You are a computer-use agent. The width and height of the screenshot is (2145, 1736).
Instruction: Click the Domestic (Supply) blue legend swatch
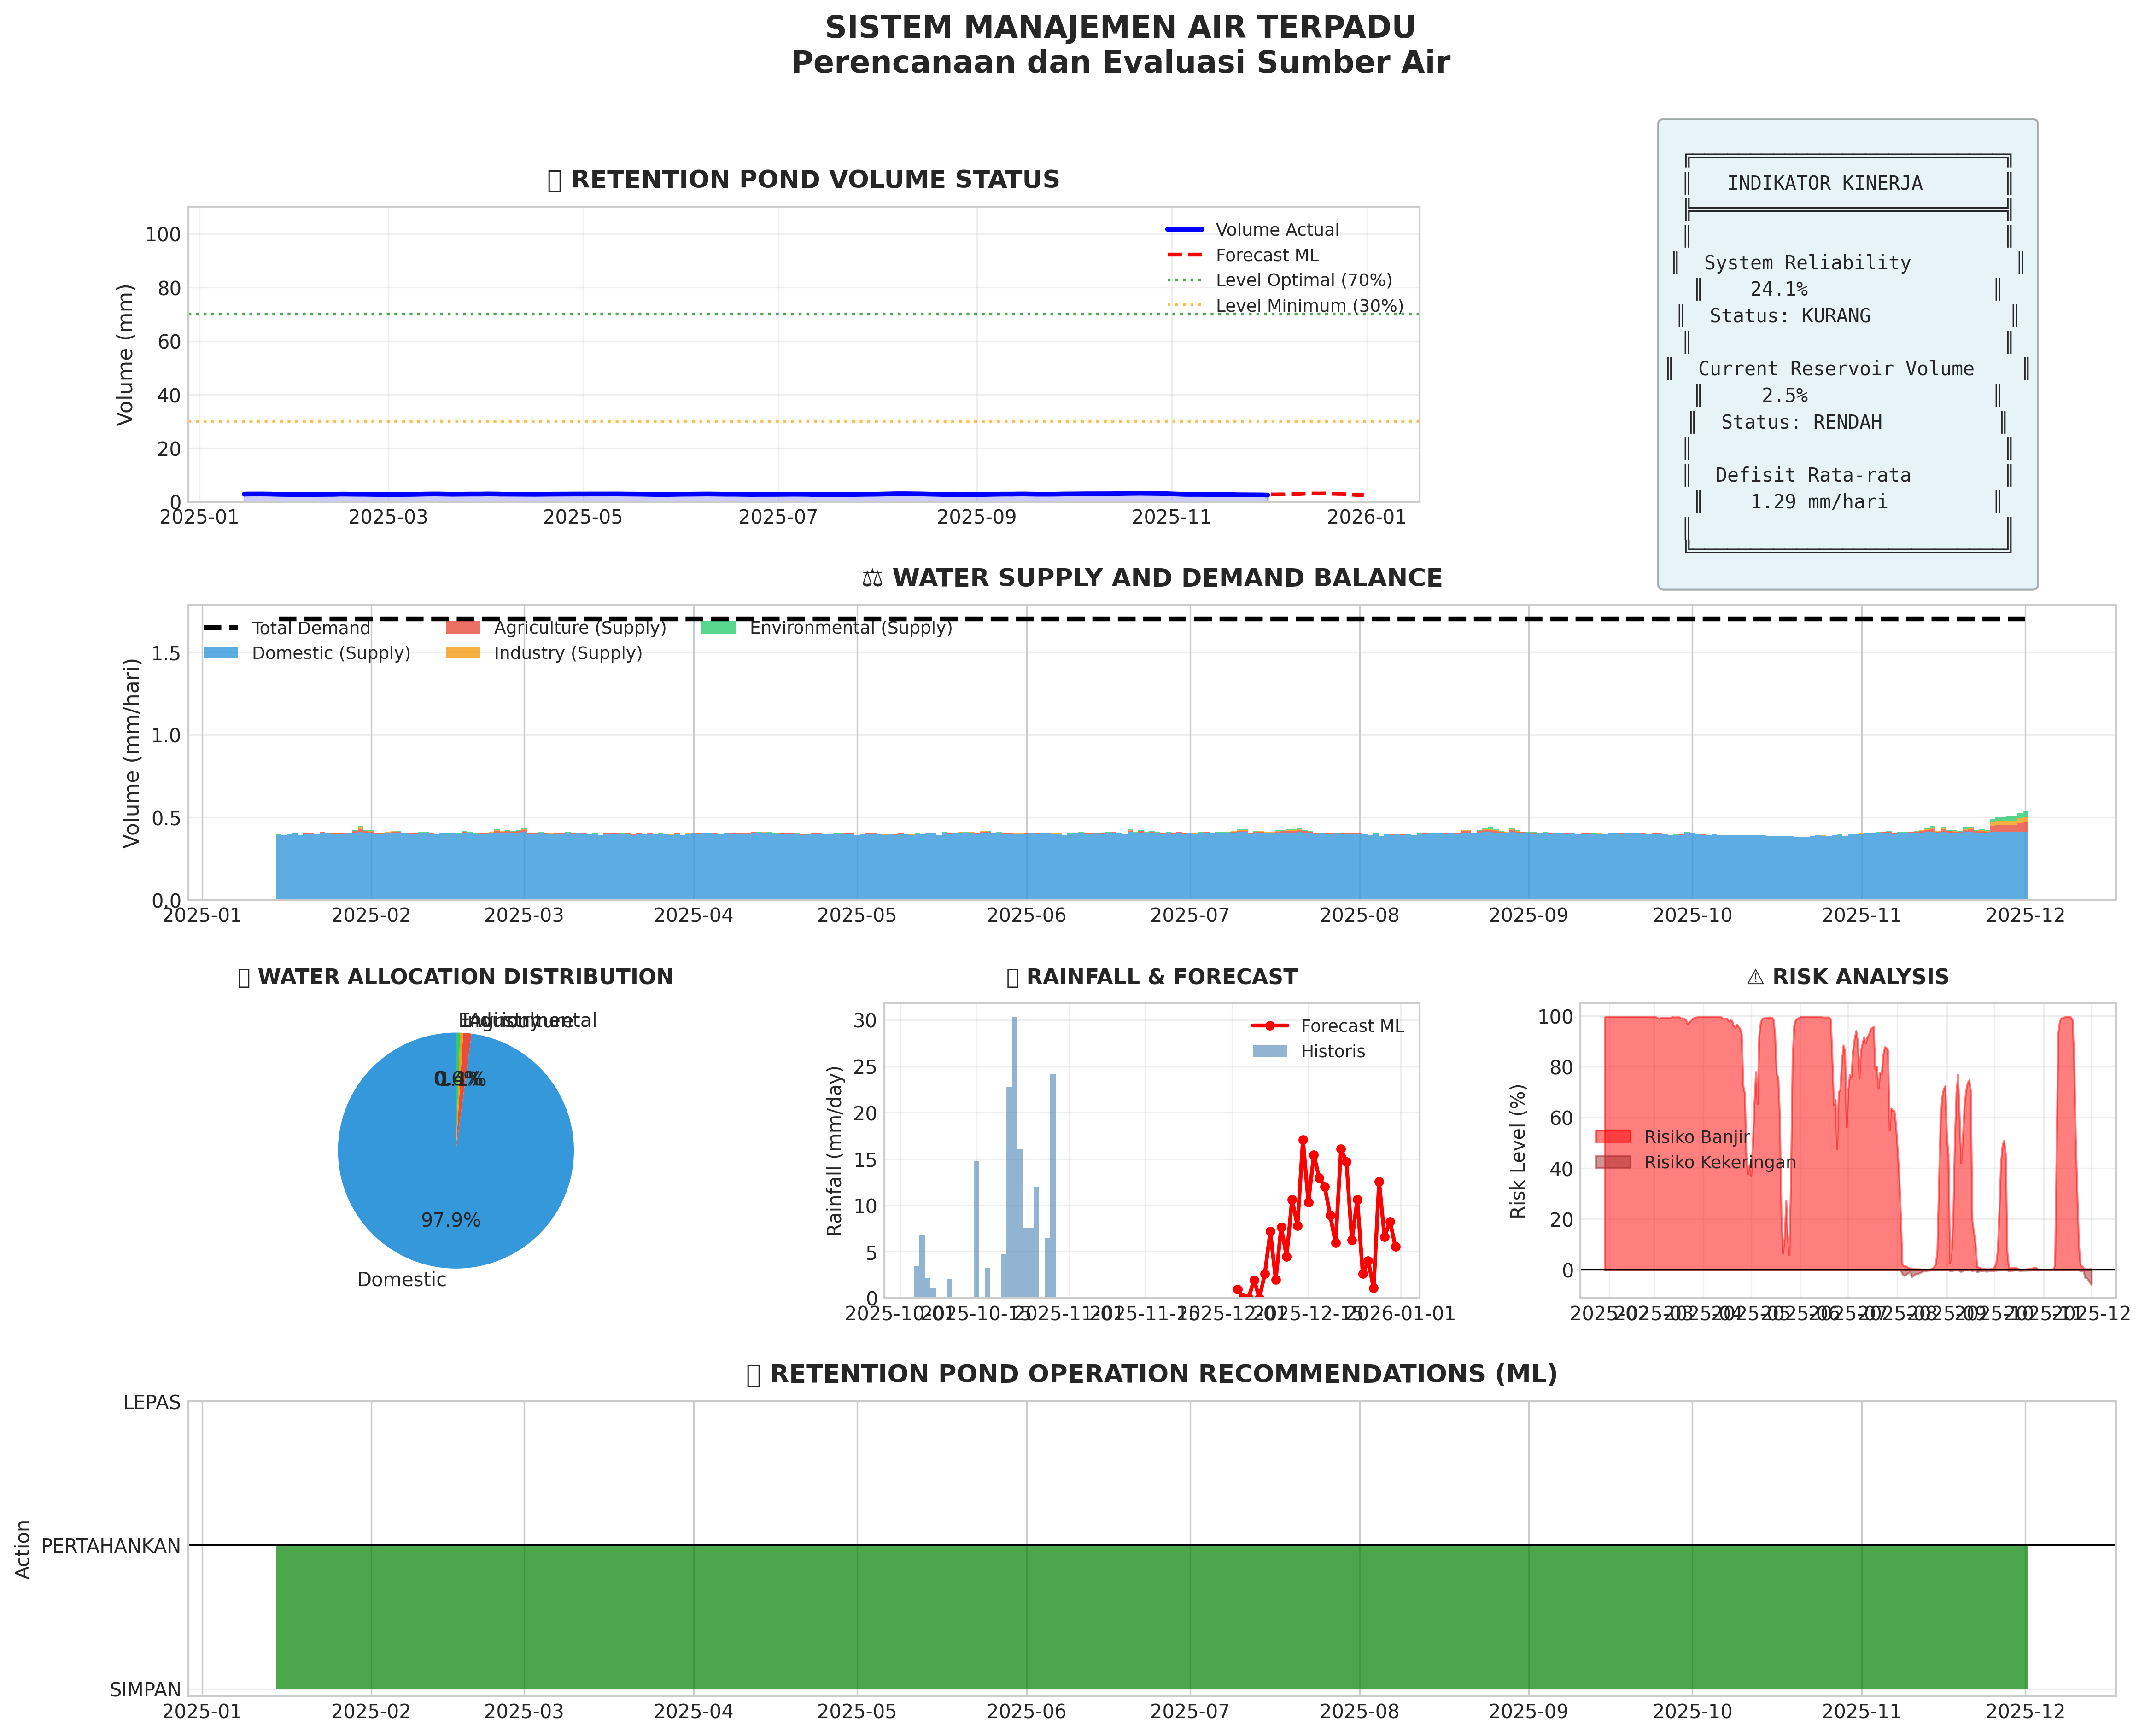click(x=221, y=653)
